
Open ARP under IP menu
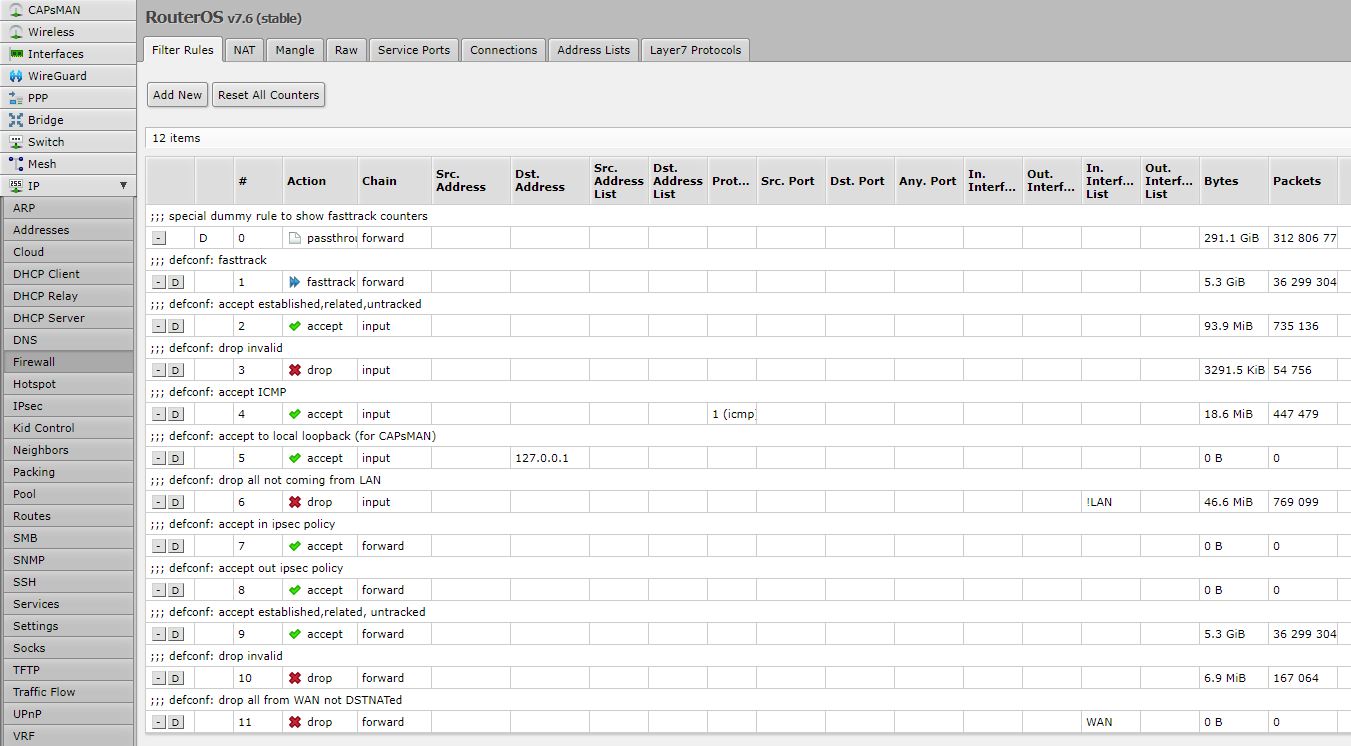pyautogui.click(x=67, y=208)
